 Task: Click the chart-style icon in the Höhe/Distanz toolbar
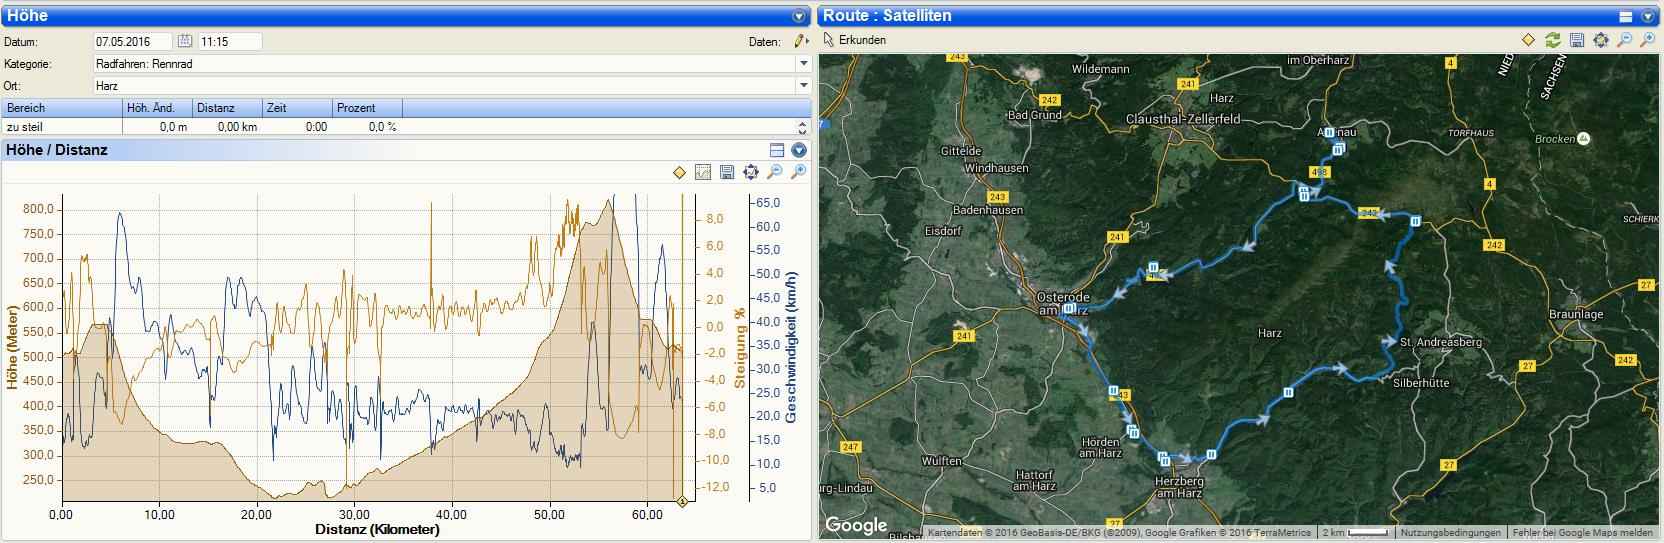pos(703,173)
